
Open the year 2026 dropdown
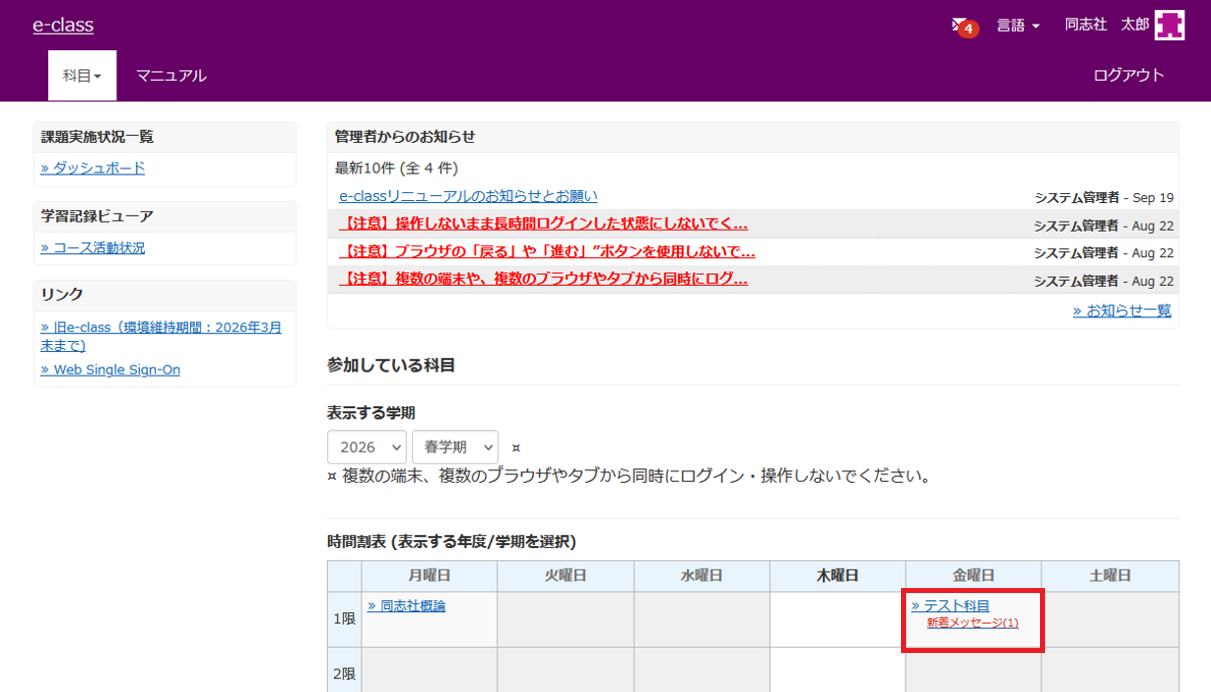367,447
